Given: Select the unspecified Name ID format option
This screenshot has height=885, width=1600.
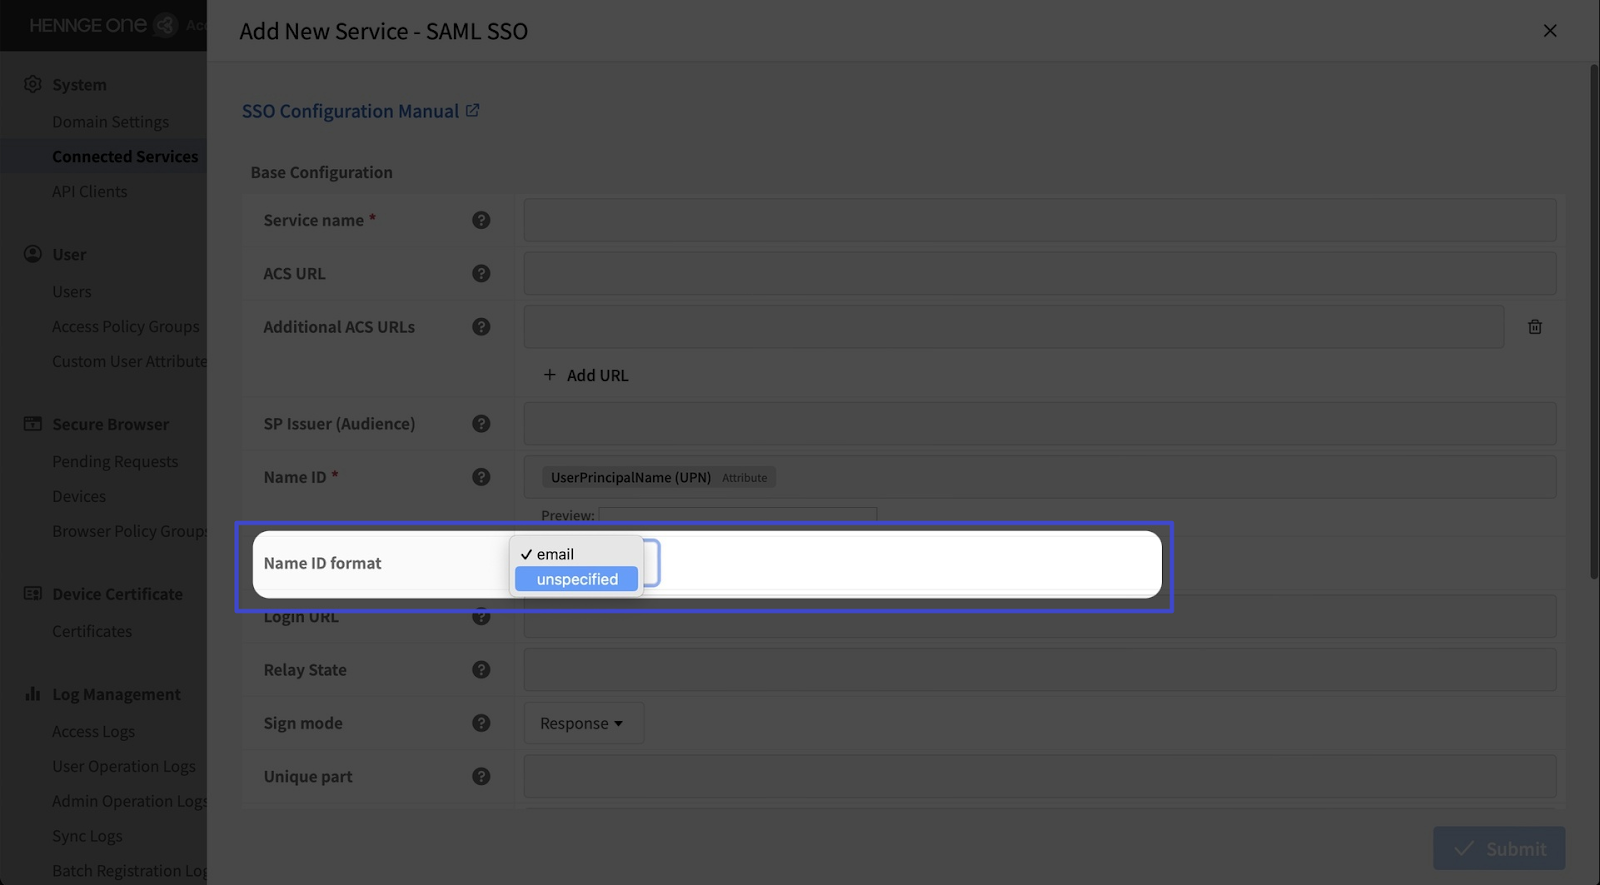Looking at the screenshot, I should (576, 579).
